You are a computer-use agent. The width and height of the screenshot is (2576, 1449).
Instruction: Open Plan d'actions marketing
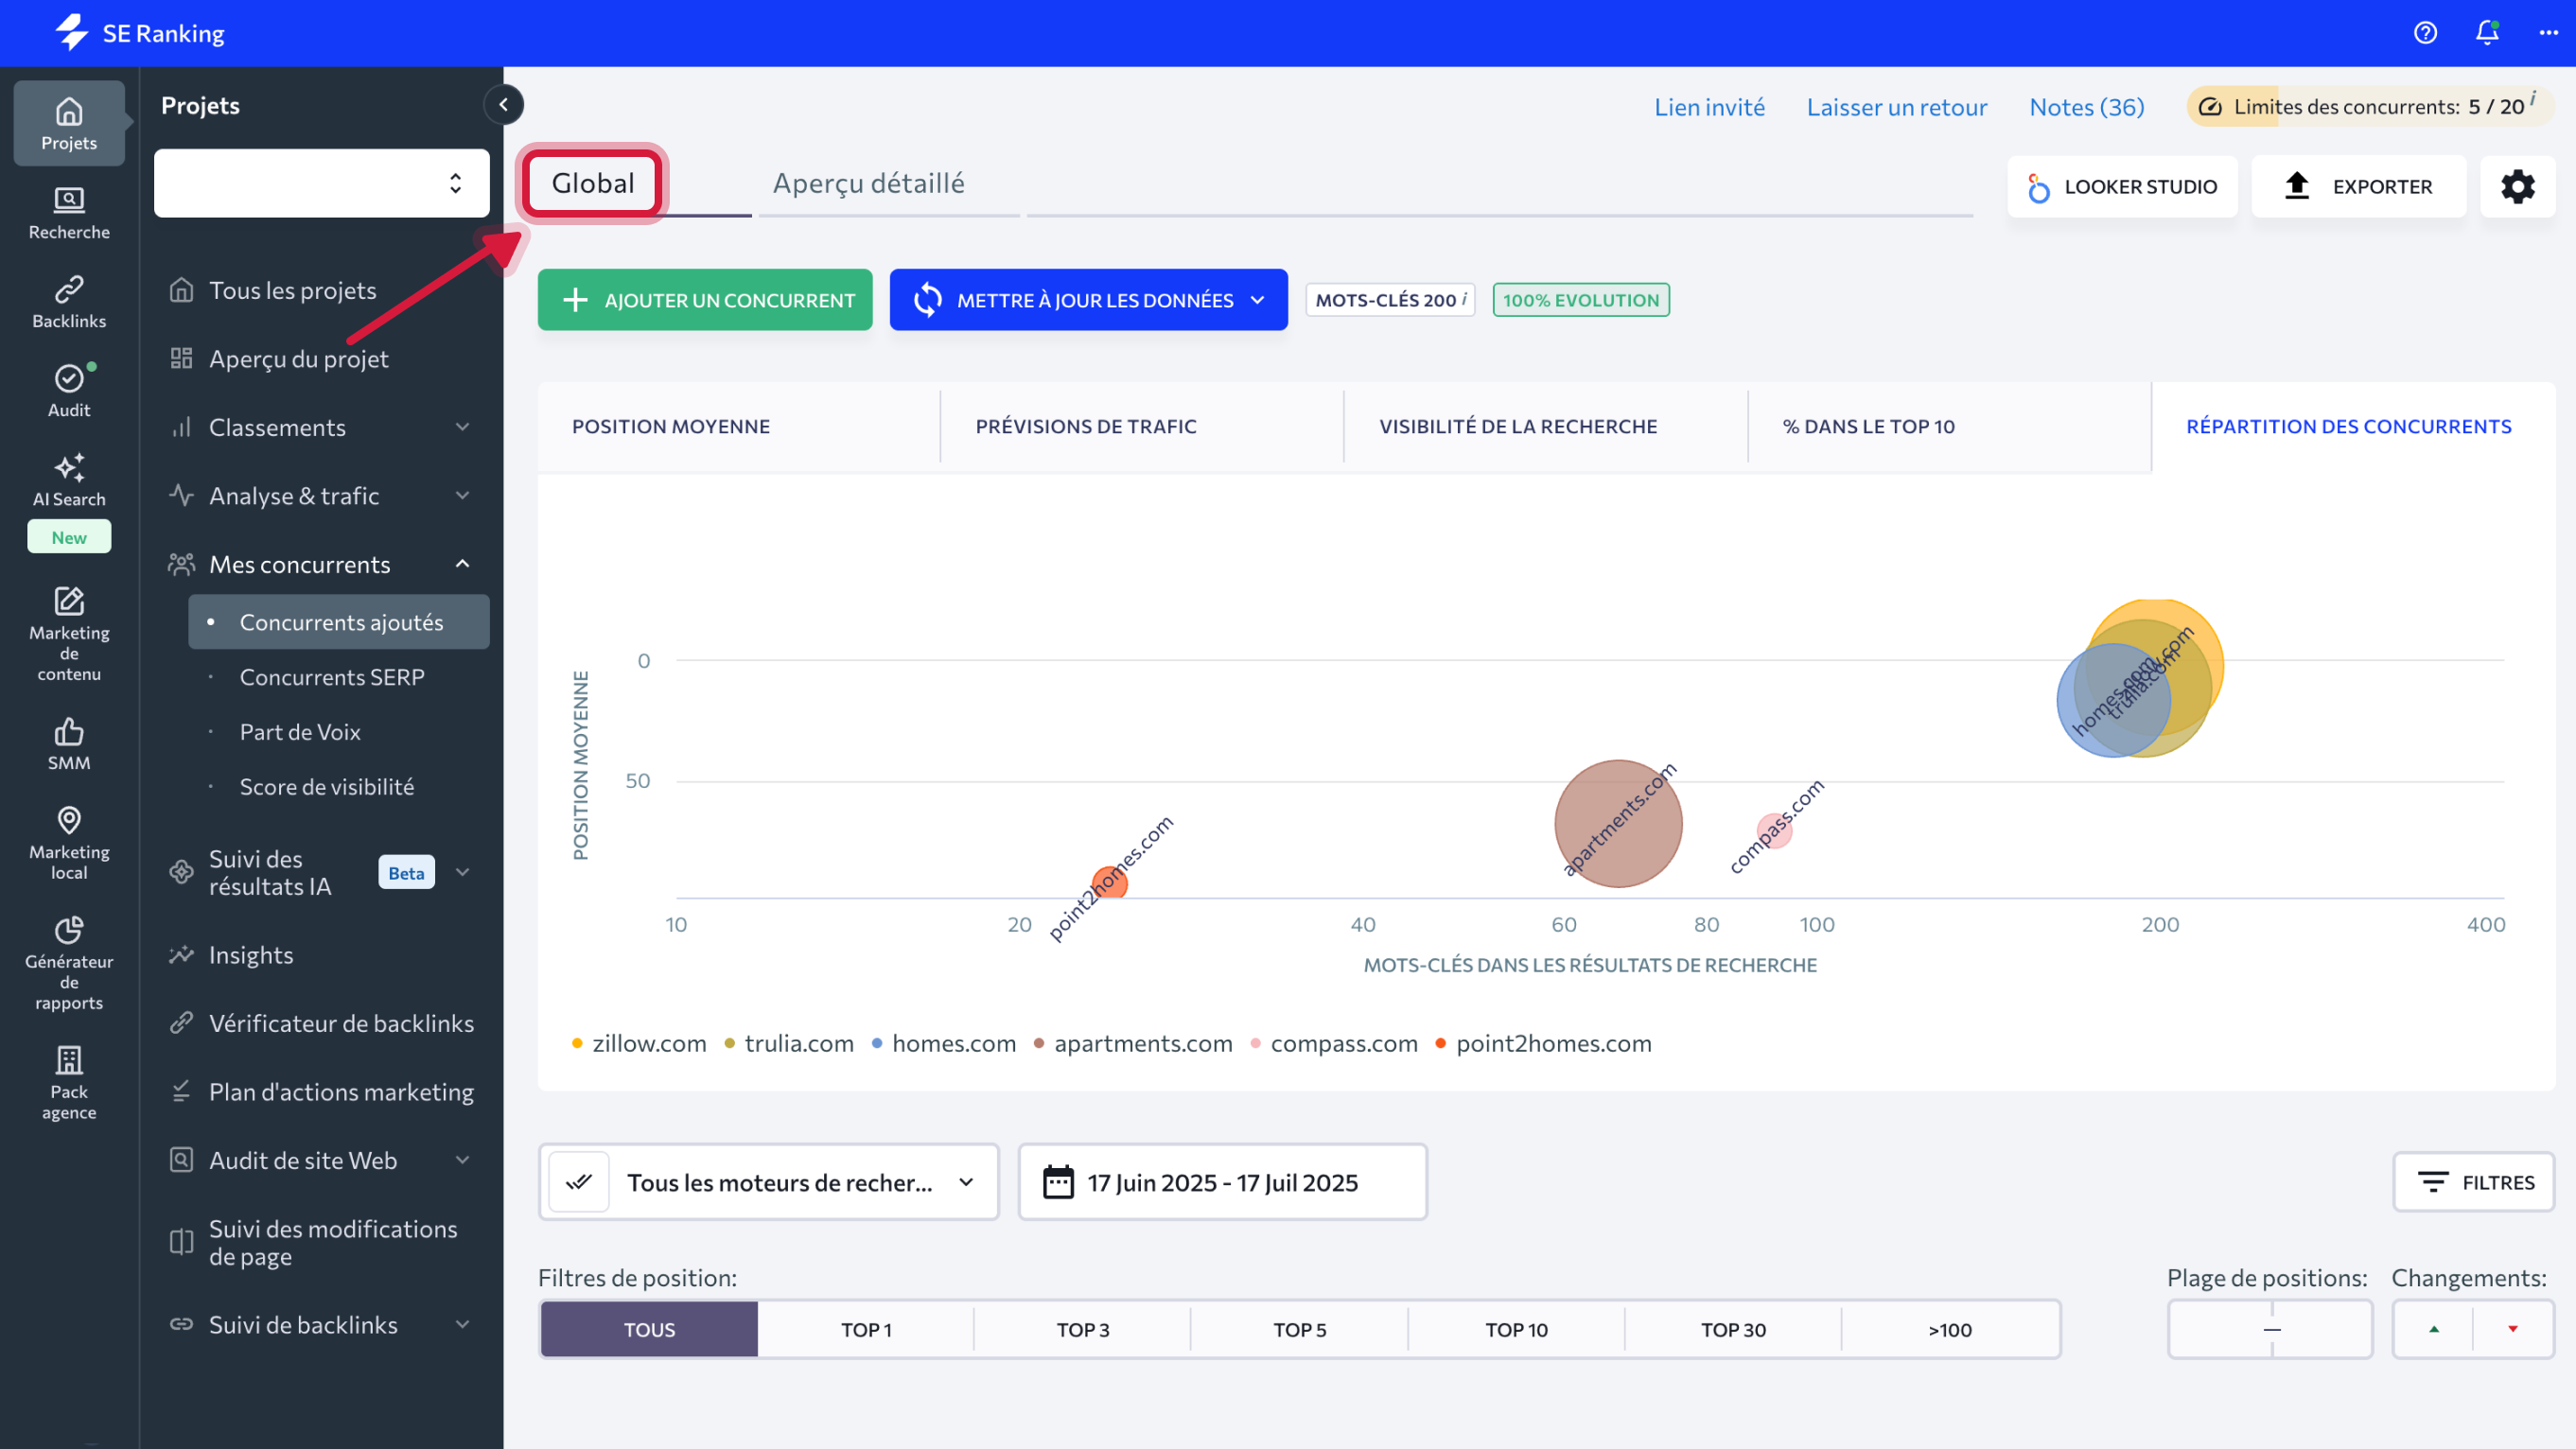pos(341,1092)
